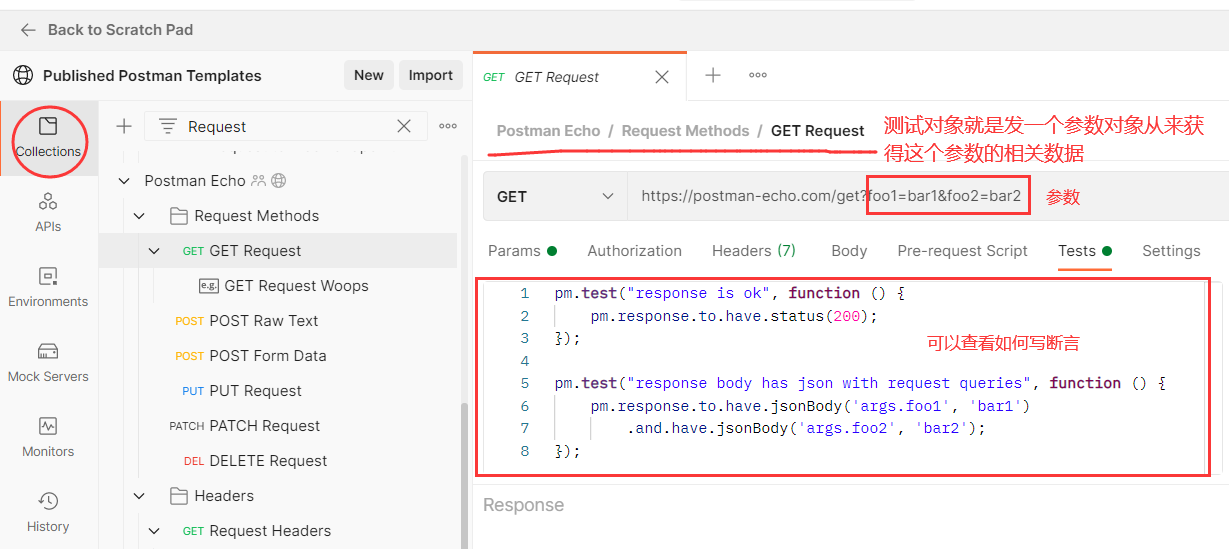Screen dimensions: 1229x549
Task: Click the plus icon to create collection
Action: click(x=124, y=126)
